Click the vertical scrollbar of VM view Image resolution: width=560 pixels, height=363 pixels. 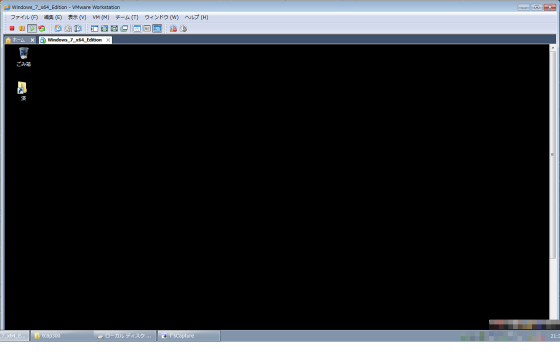[552, 155]
